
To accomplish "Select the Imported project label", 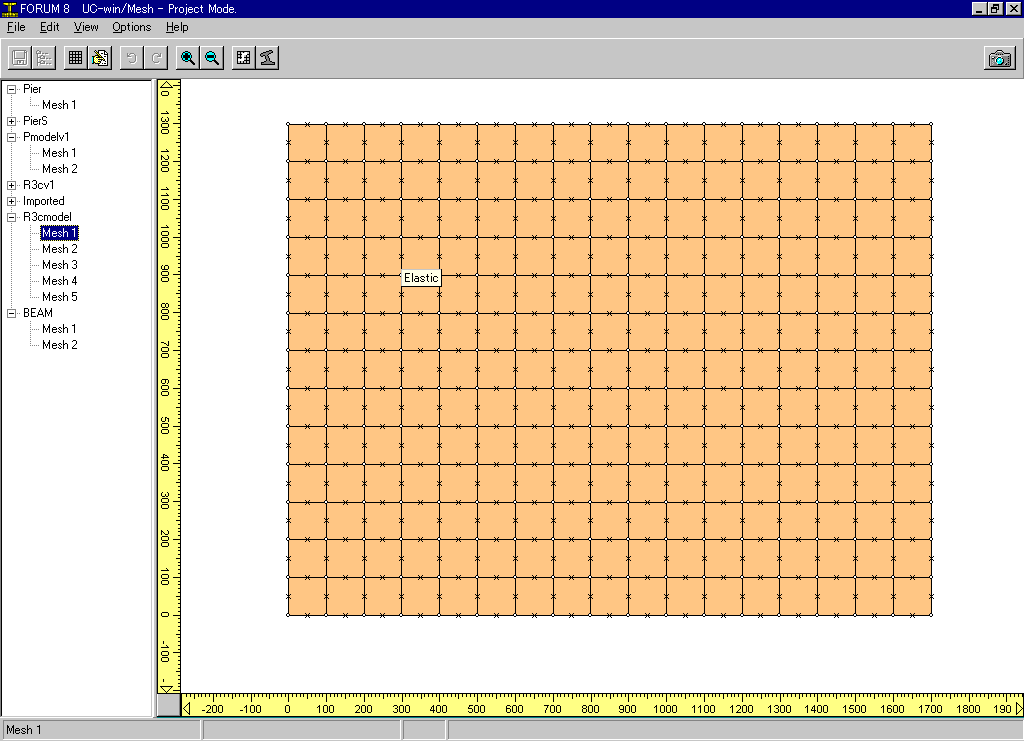I will tap(44, 201).
